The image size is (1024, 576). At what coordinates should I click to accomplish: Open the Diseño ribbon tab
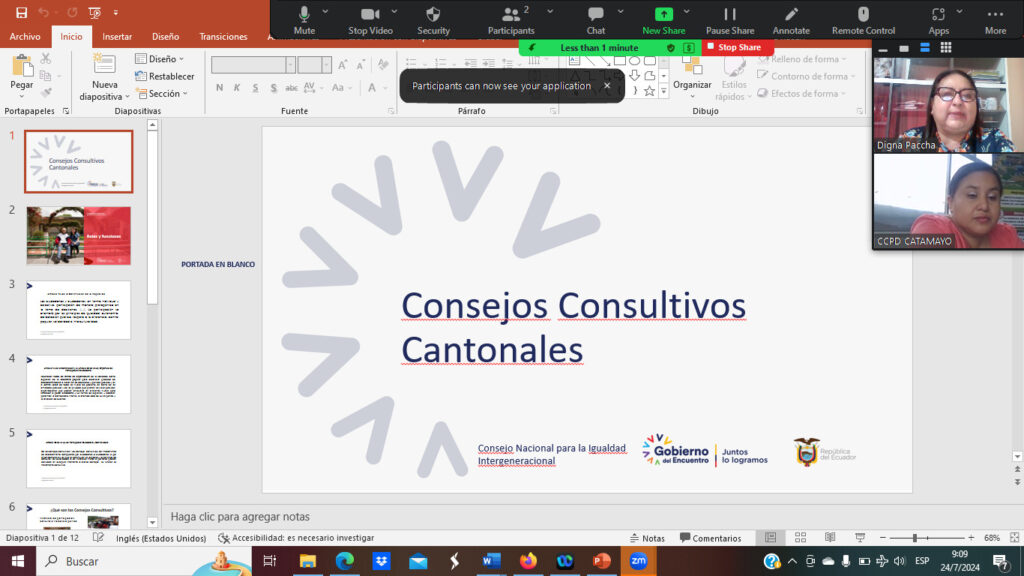pyautogui.click(x=165, y=37)
